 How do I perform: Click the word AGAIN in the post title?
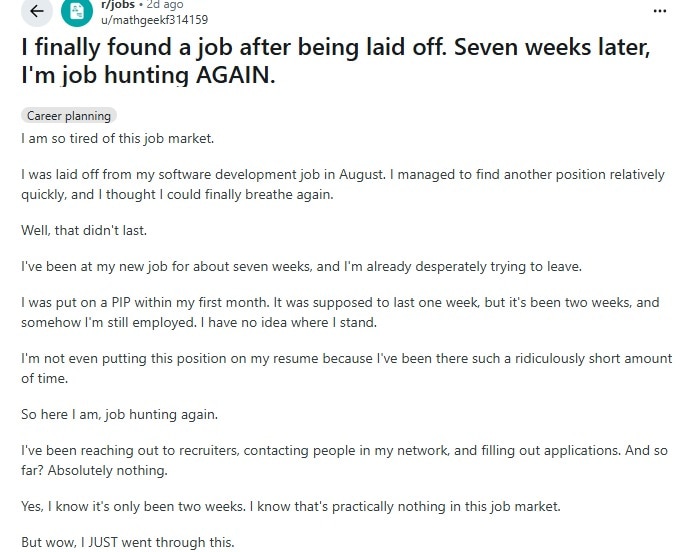click(235, 75)
